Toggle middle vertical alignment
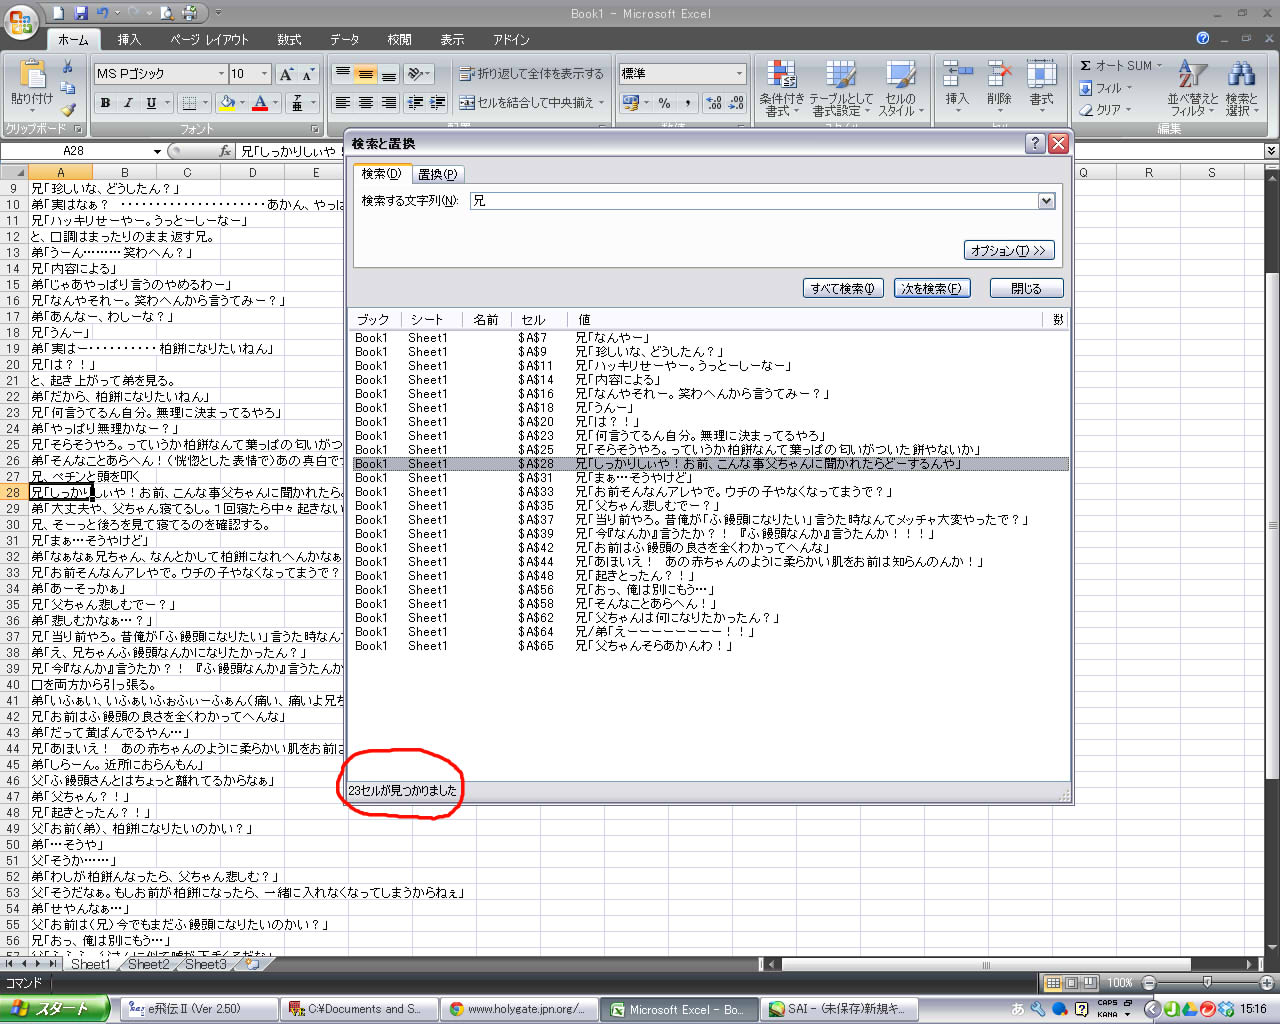 click(x=366, y=74)
